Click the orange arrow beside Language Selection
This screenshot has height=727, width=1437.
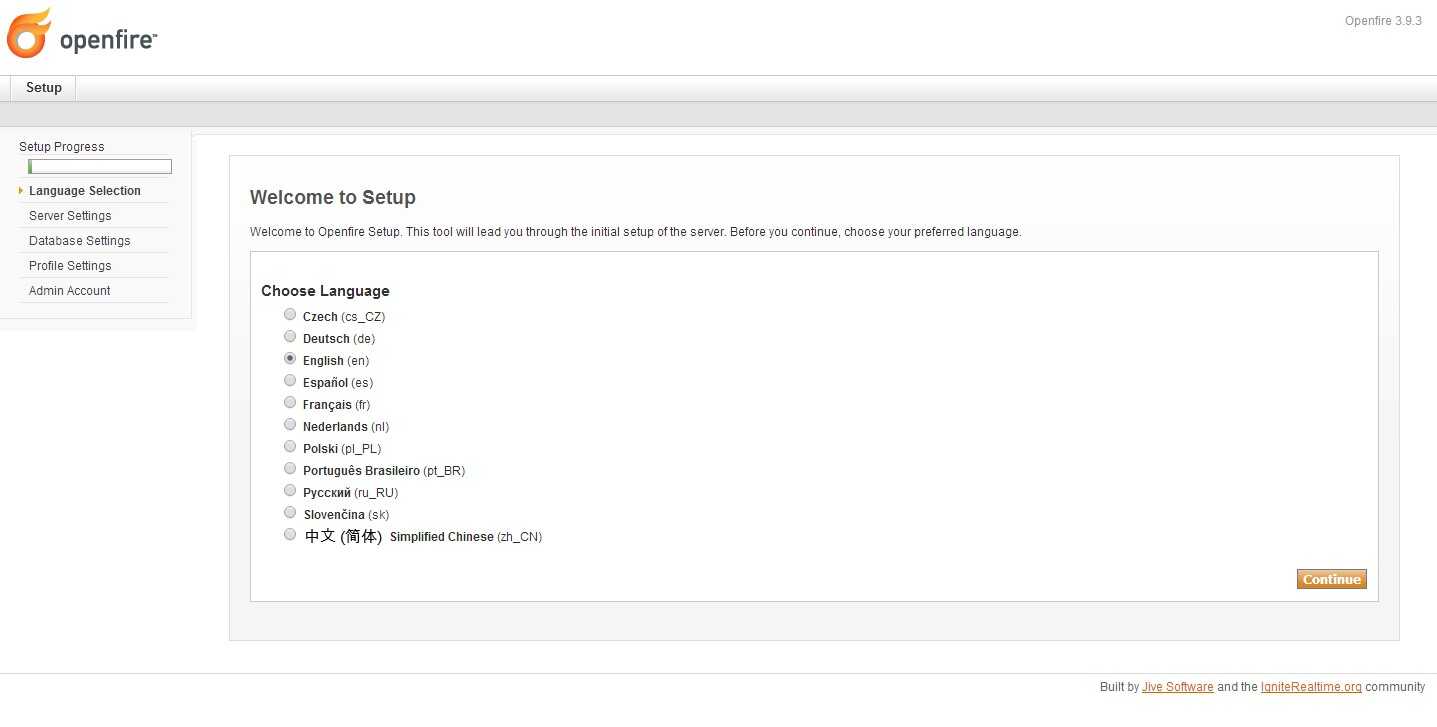[21, 191]
